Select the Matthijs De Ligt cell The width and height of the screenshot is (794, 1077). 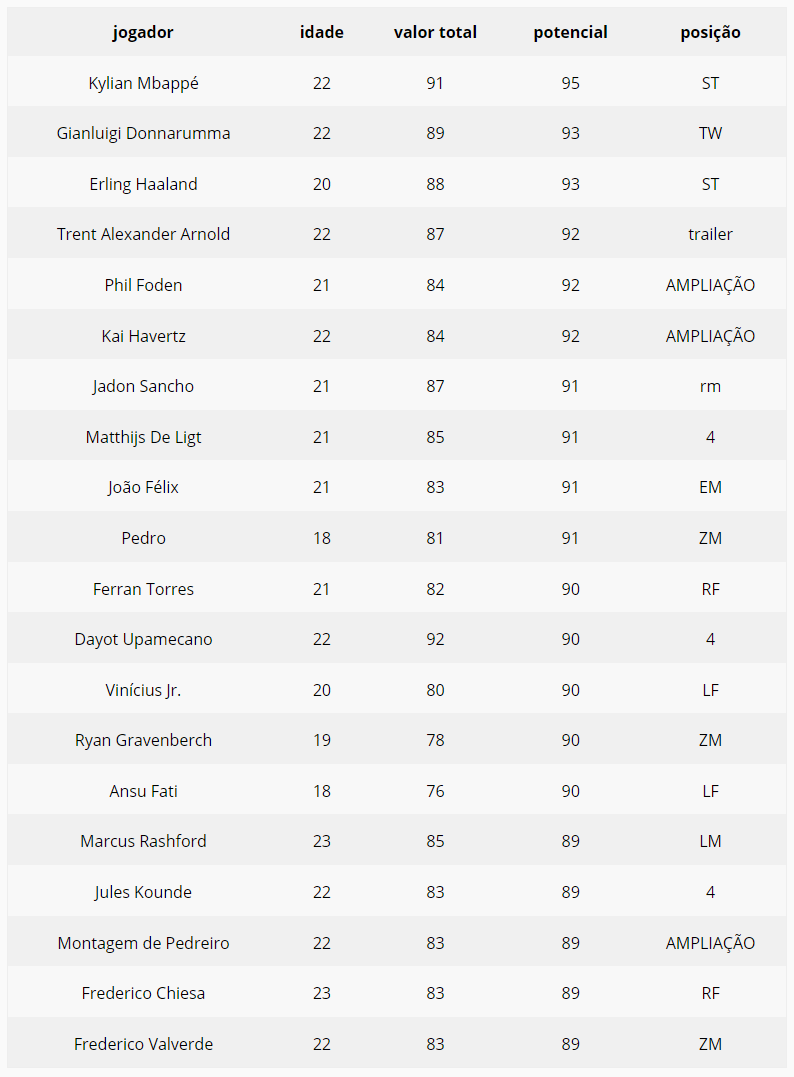(143, 437)
